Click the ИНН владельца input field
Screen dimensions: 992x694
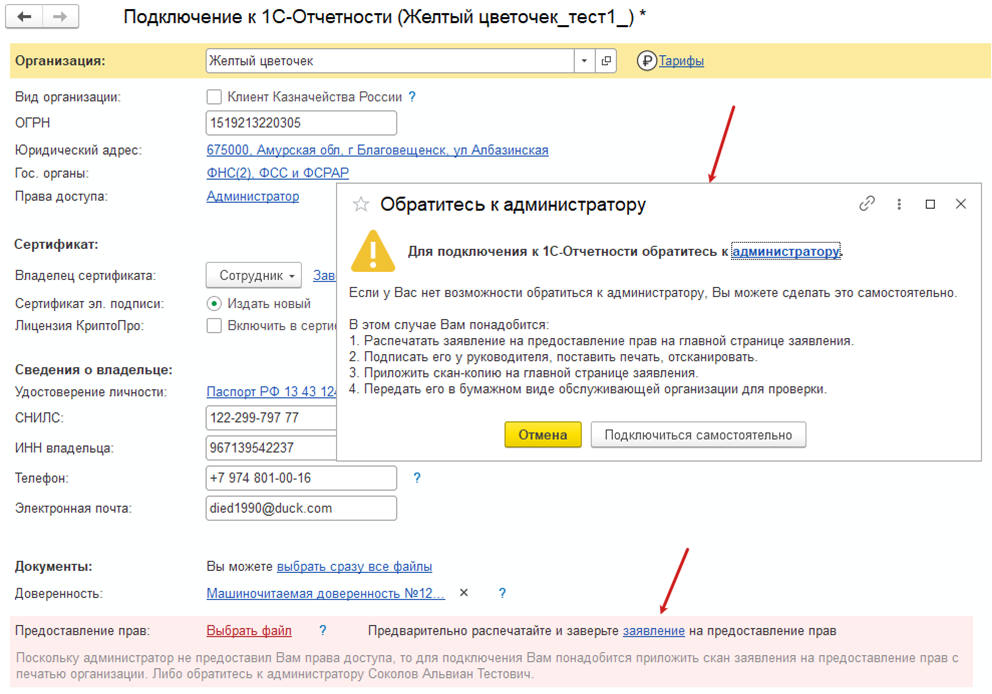[271, 448]
